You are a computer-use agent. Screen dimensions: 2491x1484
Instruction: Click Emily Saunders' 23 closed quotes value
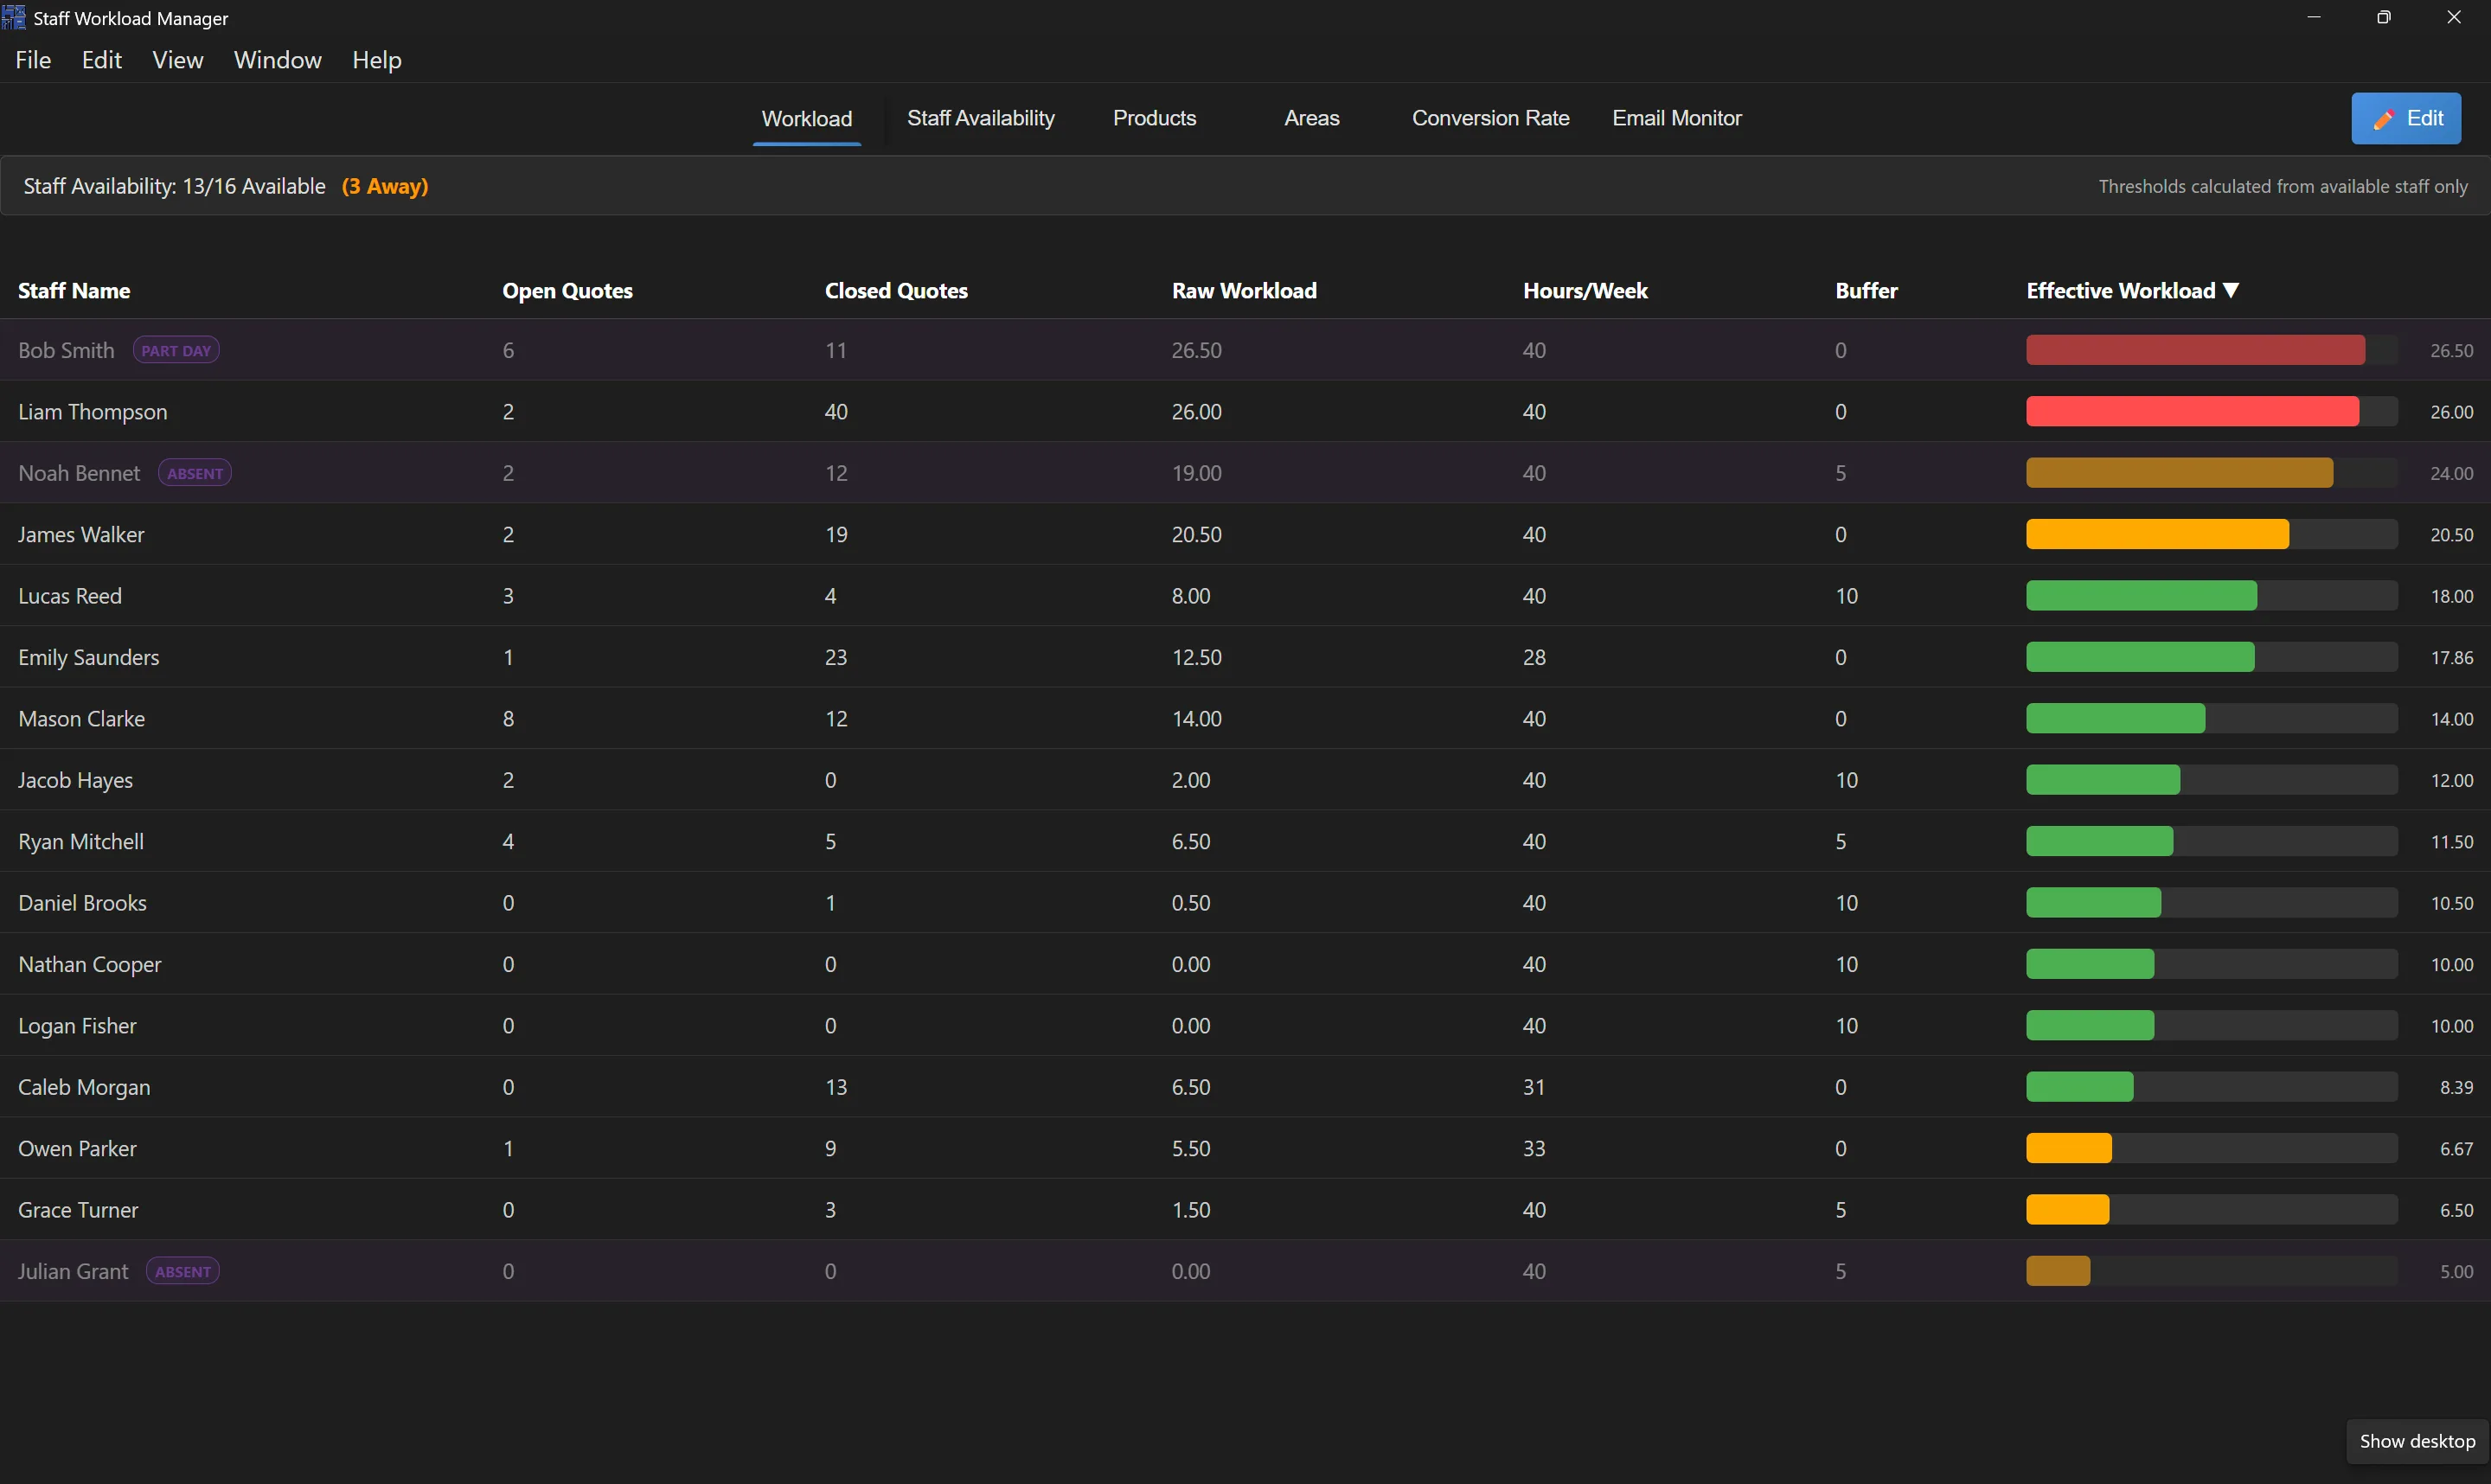pyautogui.click(x=836, y=657)
